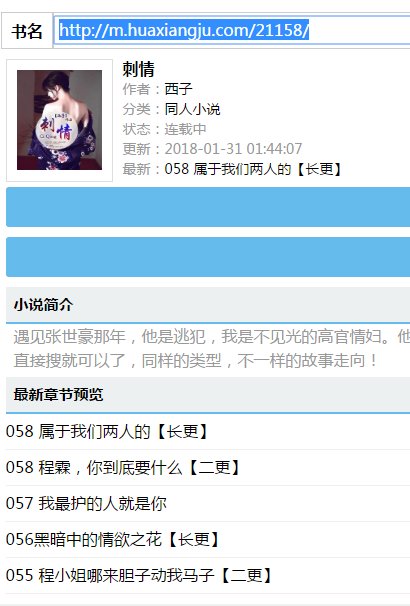Click the second blue button bar

(x=208, y=257)
